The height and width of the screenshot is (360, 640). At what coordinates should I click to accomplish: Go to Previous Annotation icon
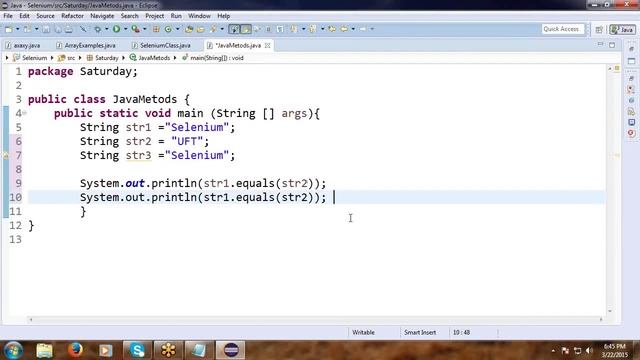(313, 29)
